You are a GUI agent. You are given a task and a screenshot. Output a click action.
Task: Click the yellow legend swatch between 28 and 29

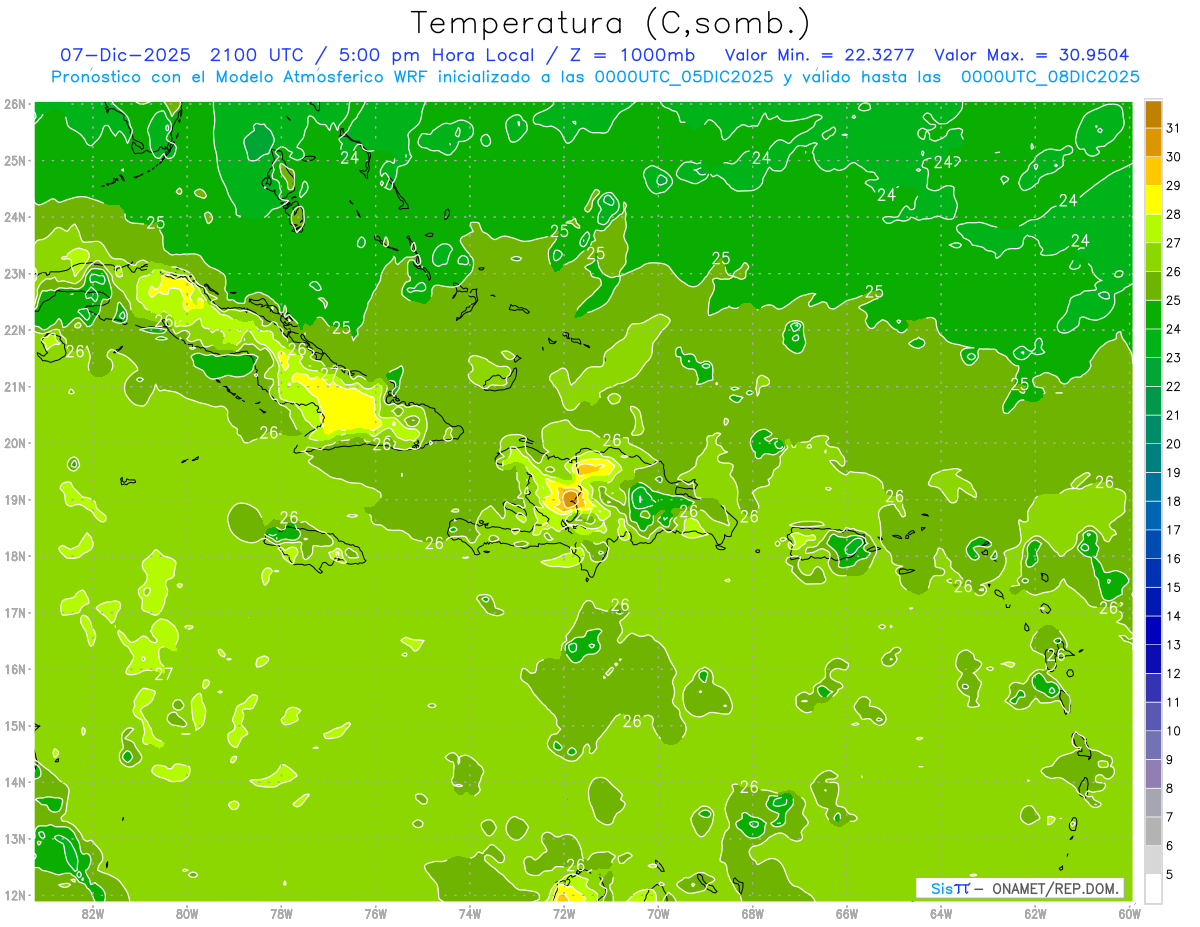tap(1153, 200)
